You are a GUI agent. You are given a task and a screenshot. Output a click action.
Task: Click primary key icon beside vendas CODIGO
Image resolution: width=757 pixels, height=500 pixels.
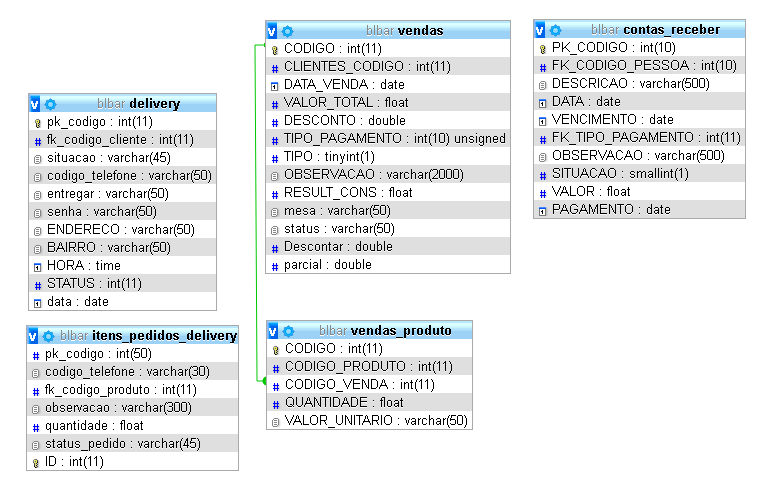(x=275, y=50)
